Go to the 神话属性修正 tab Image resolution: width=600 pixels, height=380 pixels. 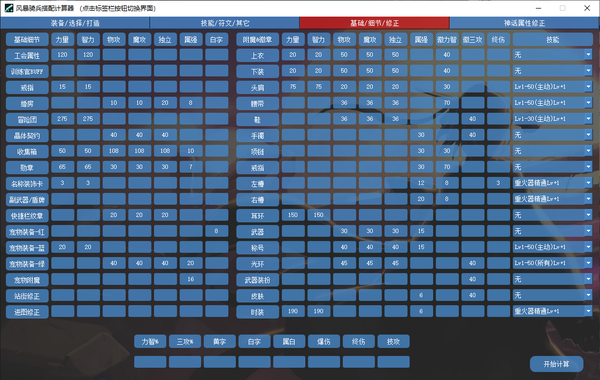pos(524,23)
